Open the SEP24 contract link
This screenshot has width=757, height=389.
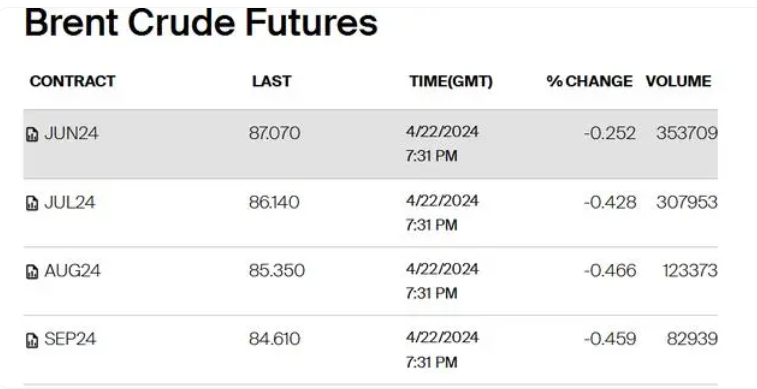[x=70, y=339]
